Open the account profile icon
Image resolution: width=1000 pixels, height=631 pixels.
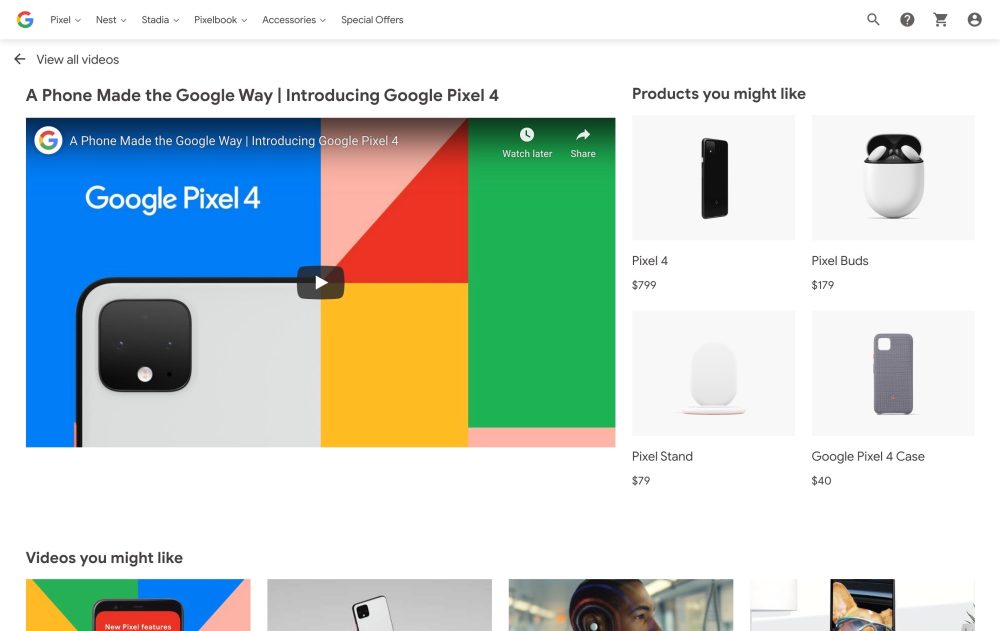[974, 20]
